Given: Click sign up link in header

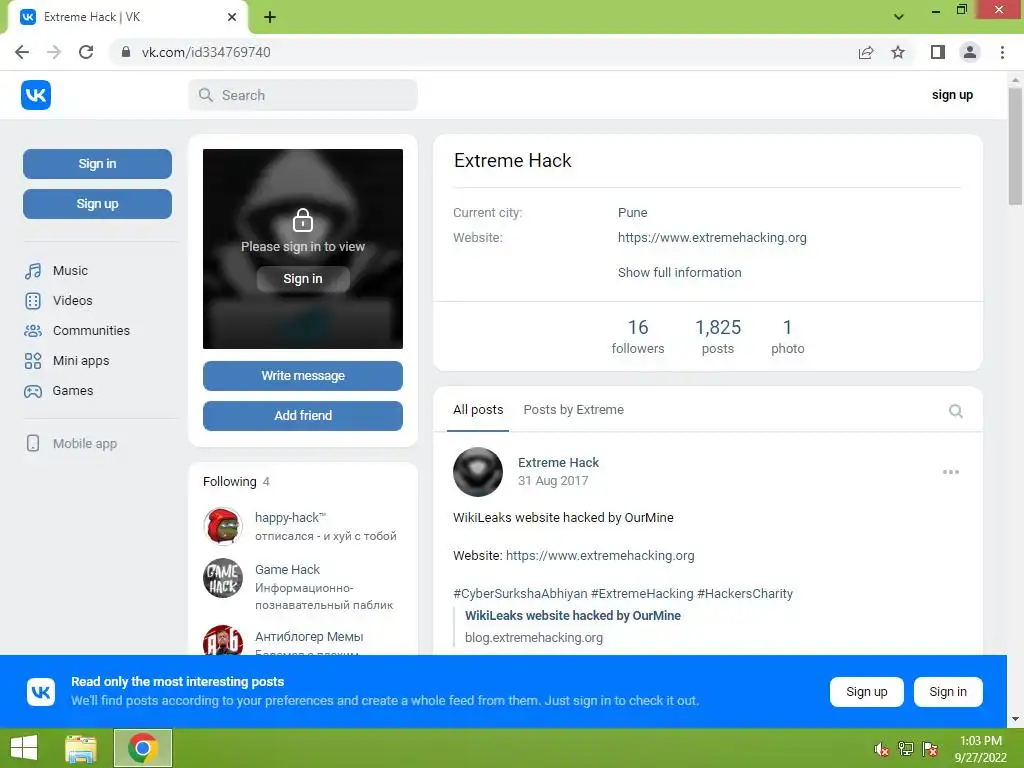Looking at the screenshot, I should (x=952, y=95).
